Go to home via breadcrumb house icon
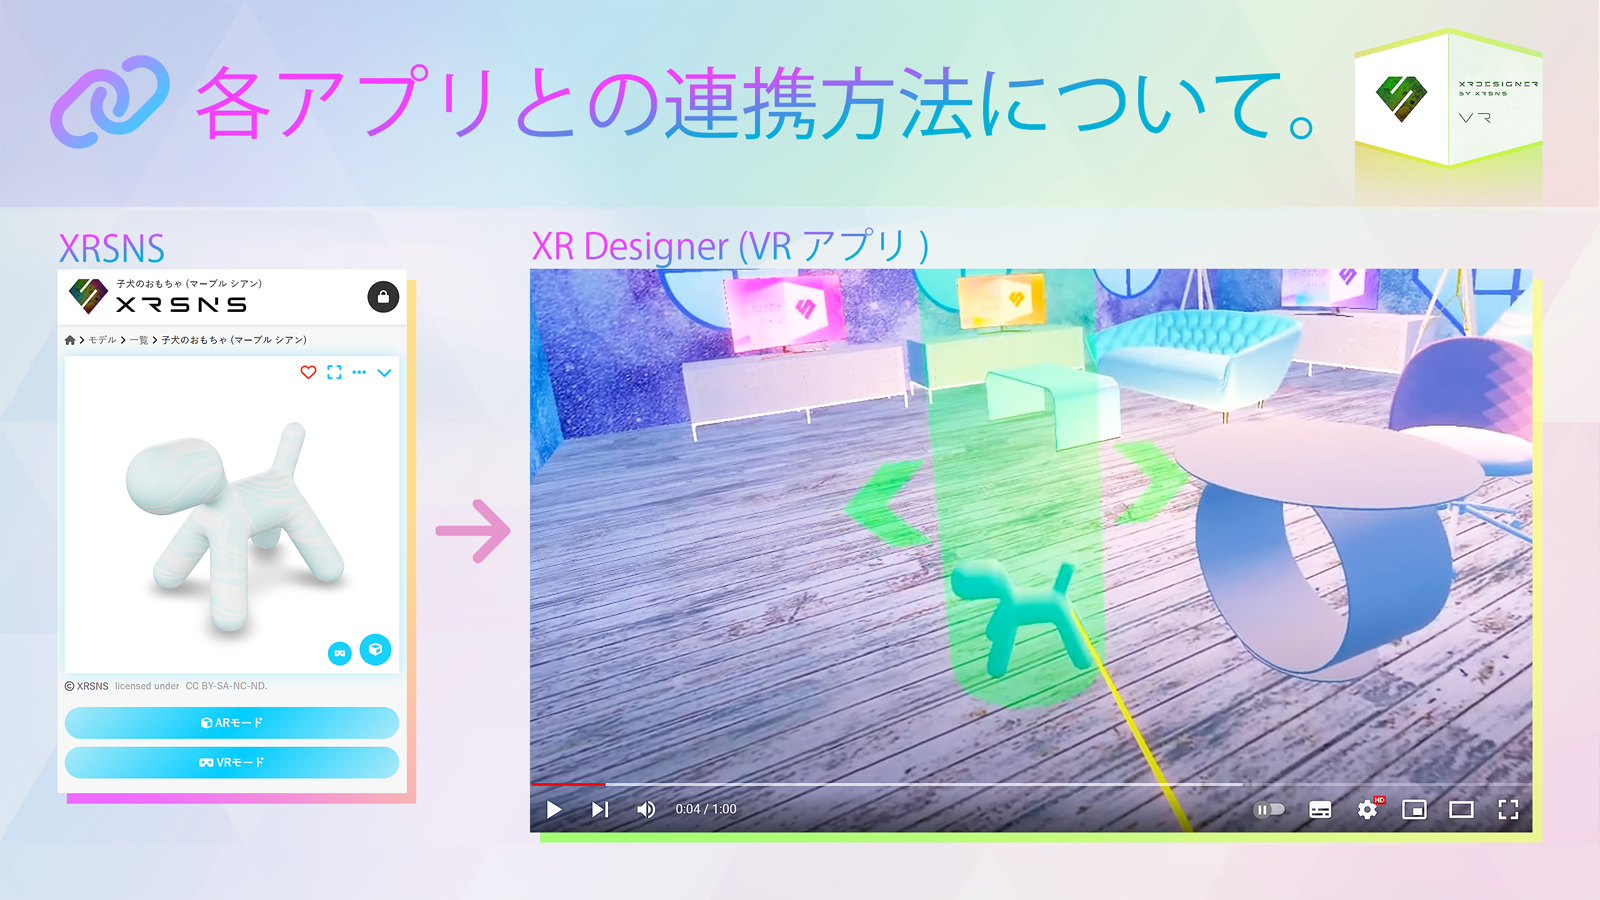Screen dimensions: 1600x900 (70, 340)
